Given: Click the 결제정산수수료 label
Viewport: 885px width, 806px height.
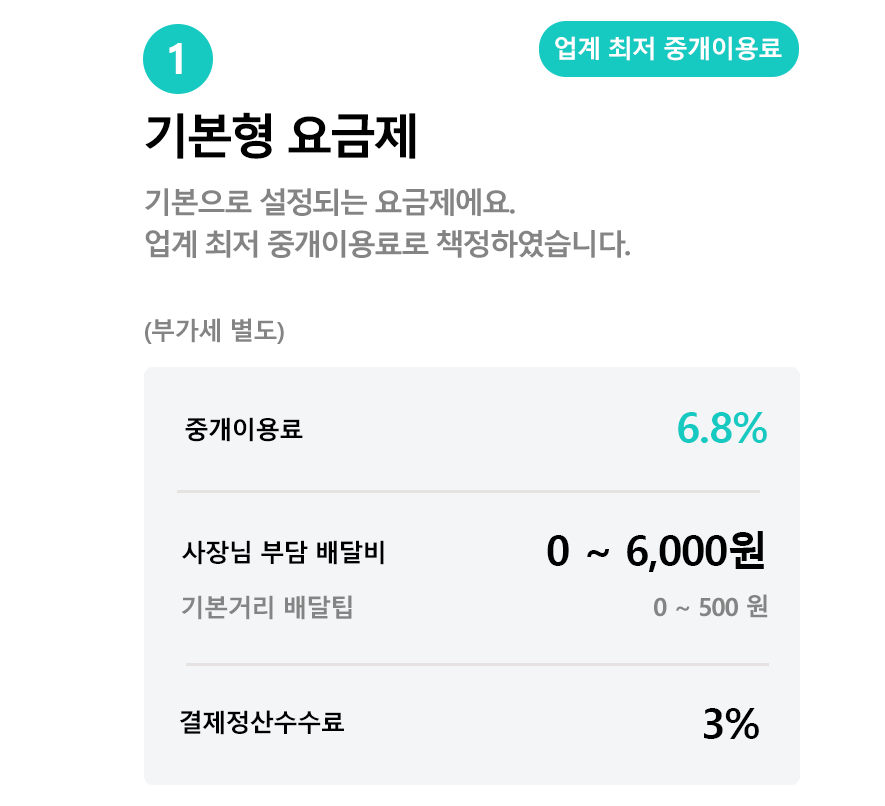Looking at the screenshot, I should [262, 722].
